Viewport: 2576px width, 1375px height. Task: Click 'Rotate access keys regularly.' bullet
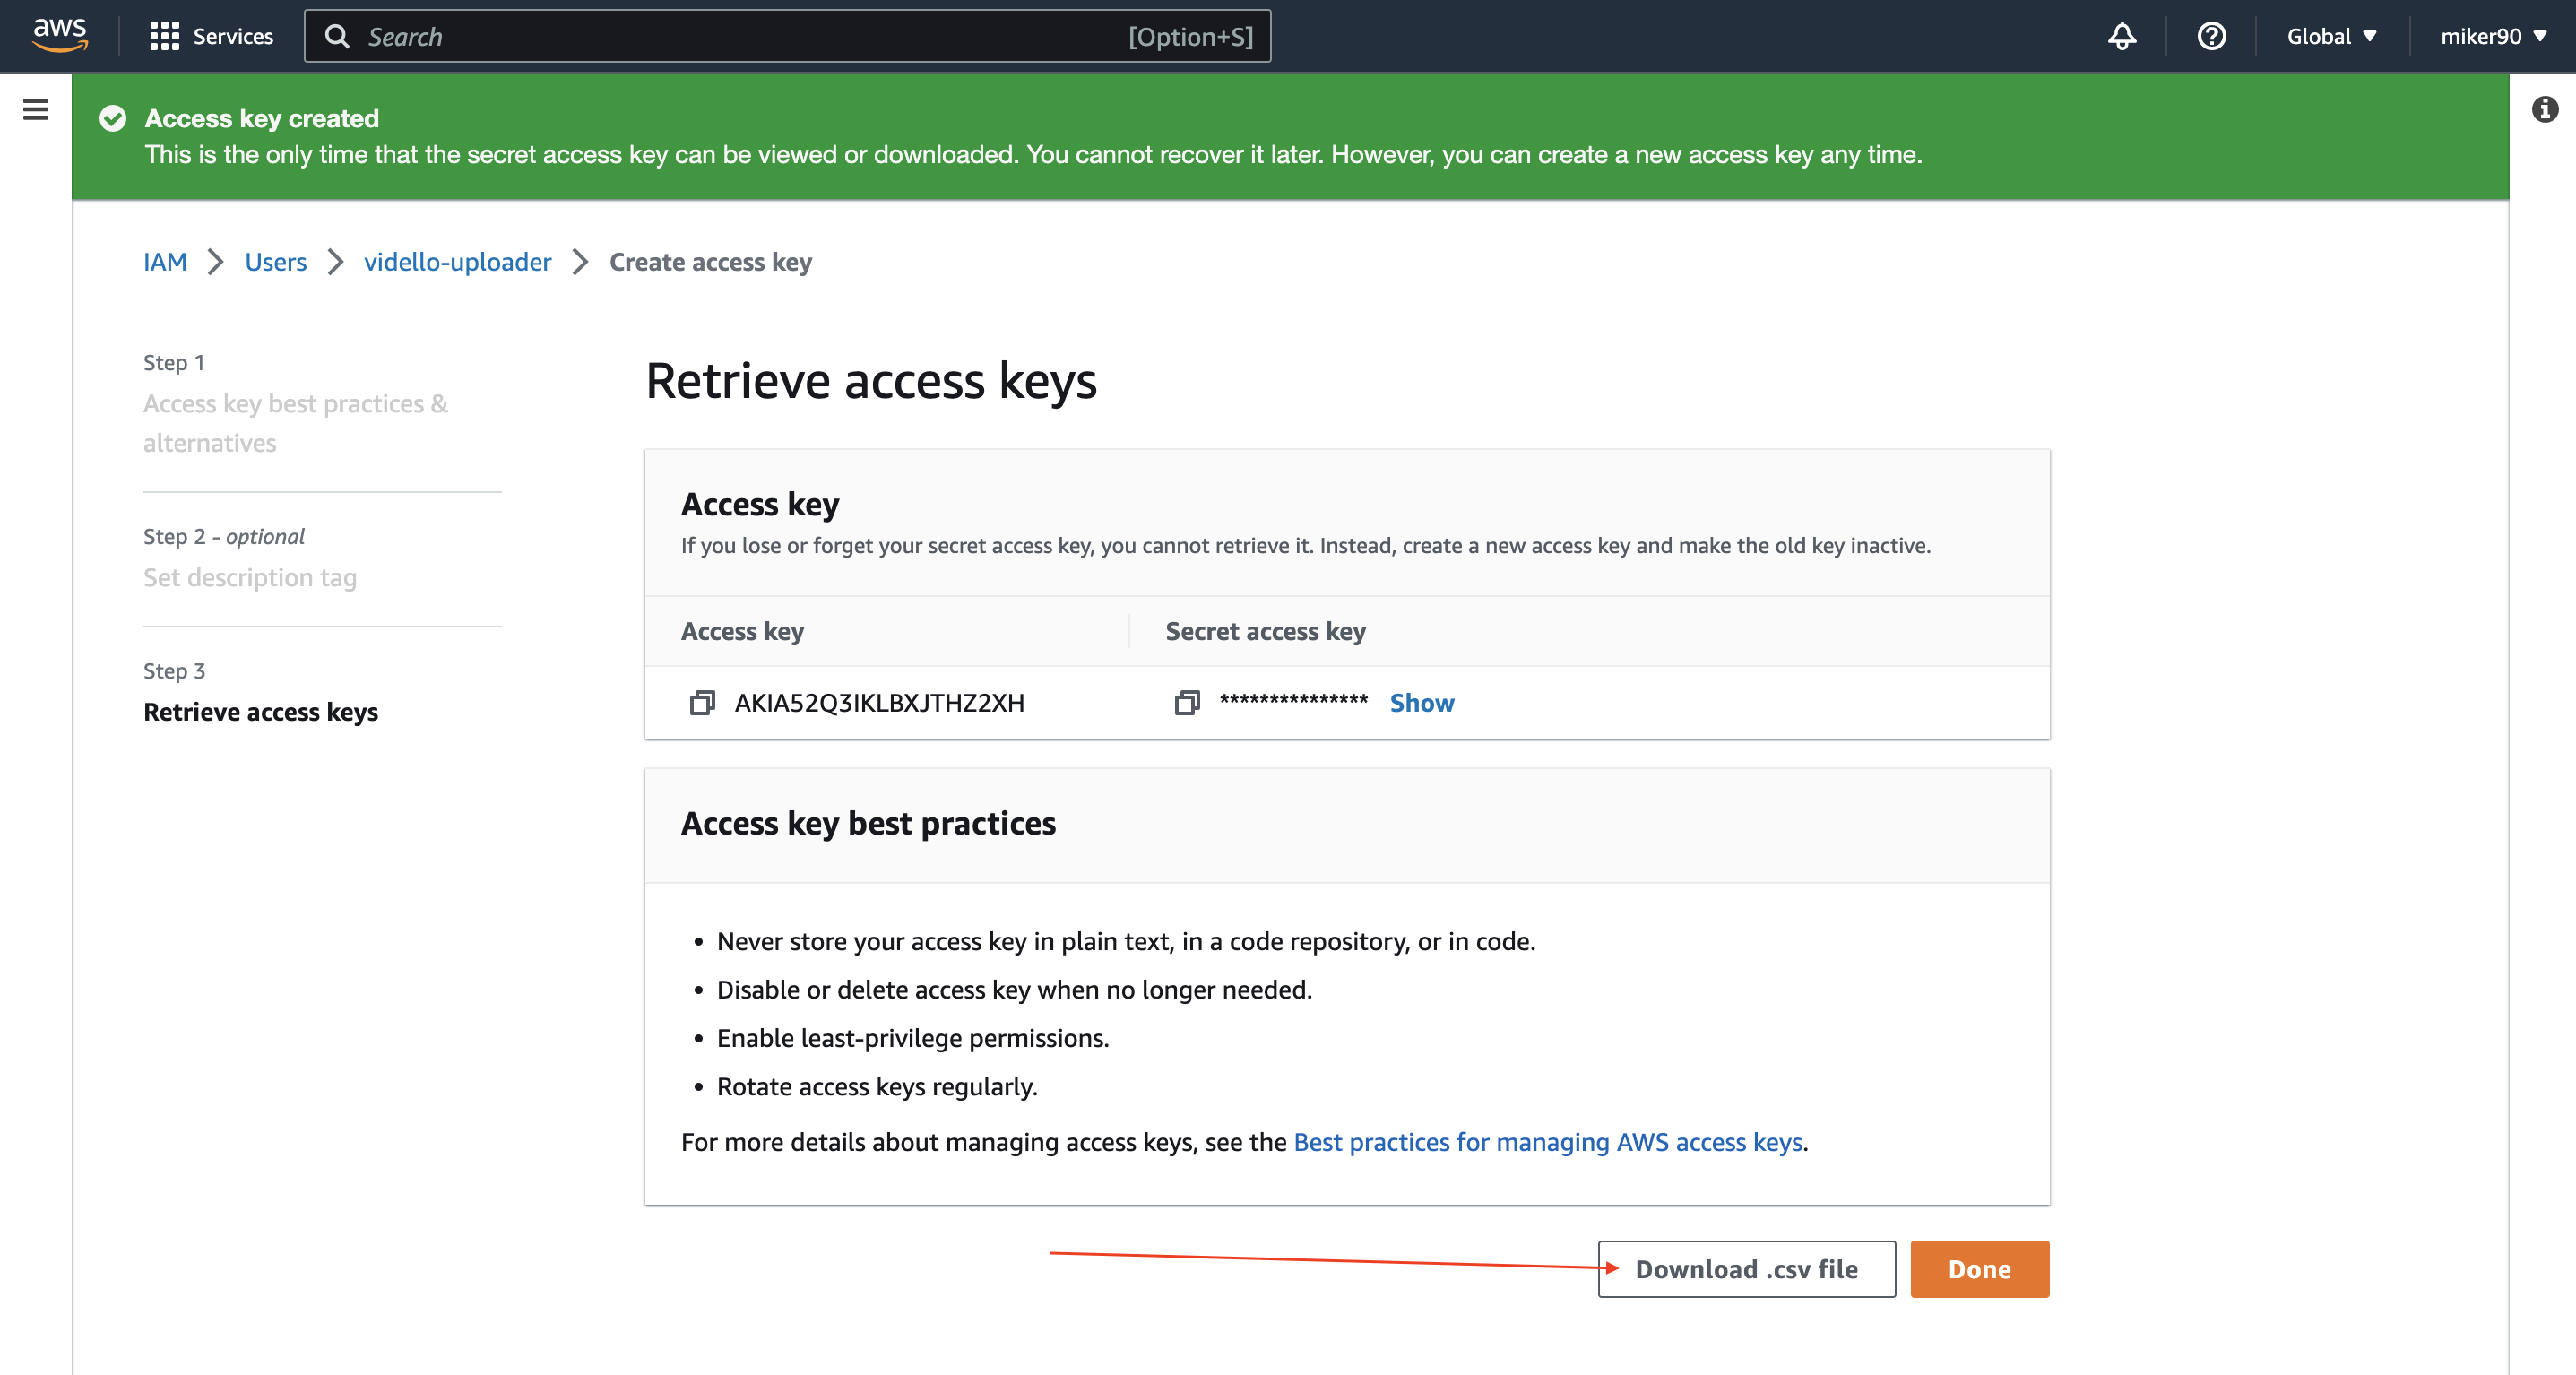pyautogui.click(x=877, y=1087)
